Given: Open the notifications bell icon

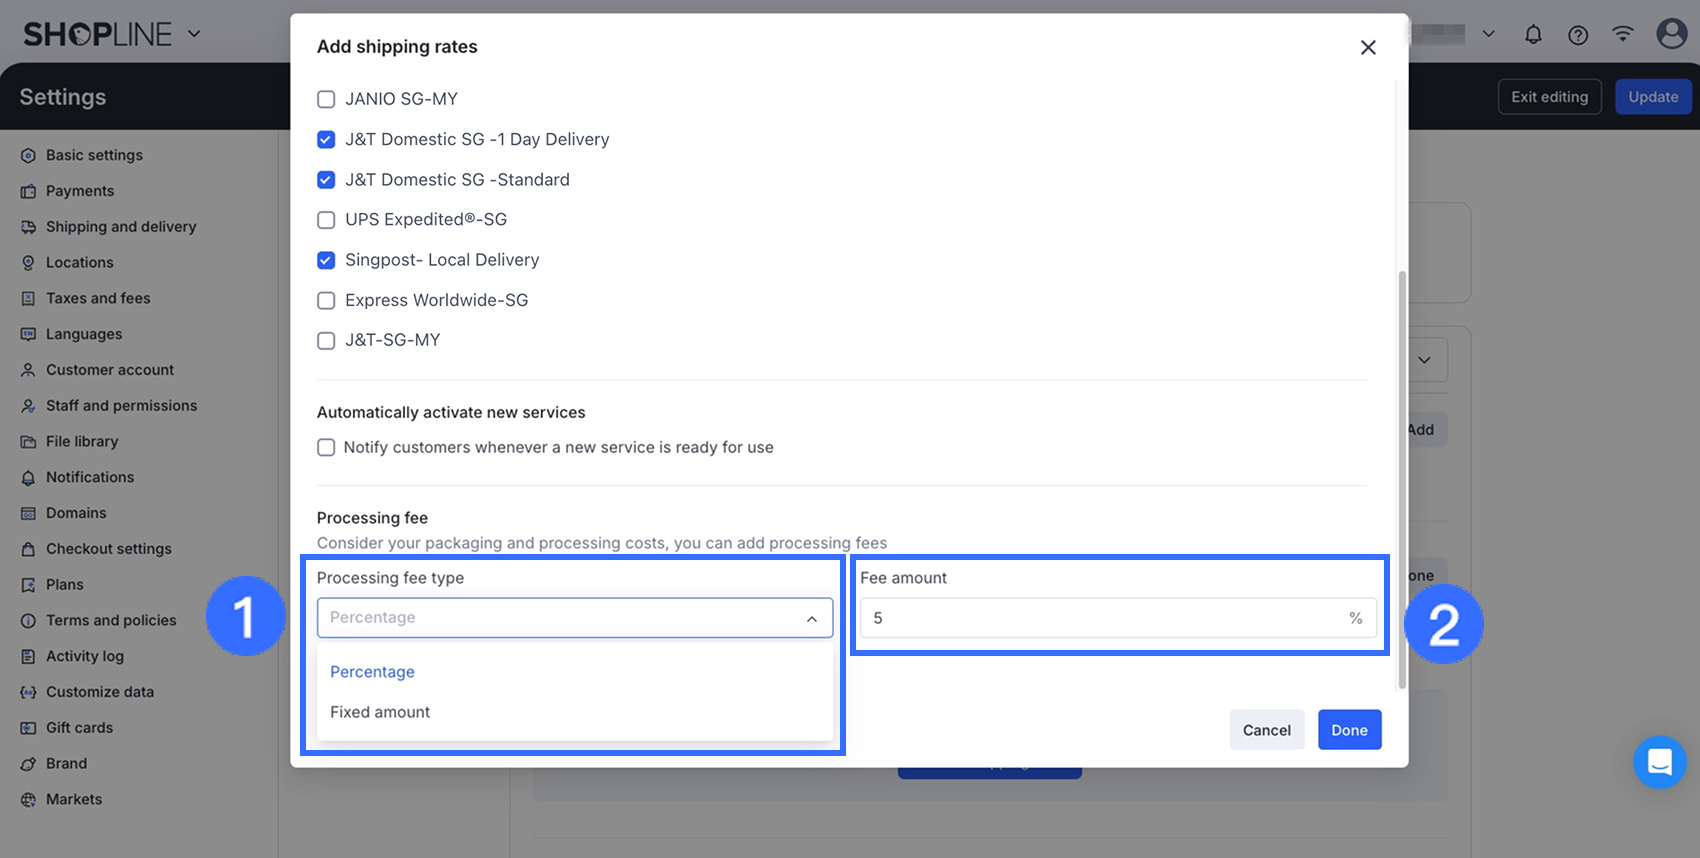Looking at the screenshot, I should [1533, 35].
